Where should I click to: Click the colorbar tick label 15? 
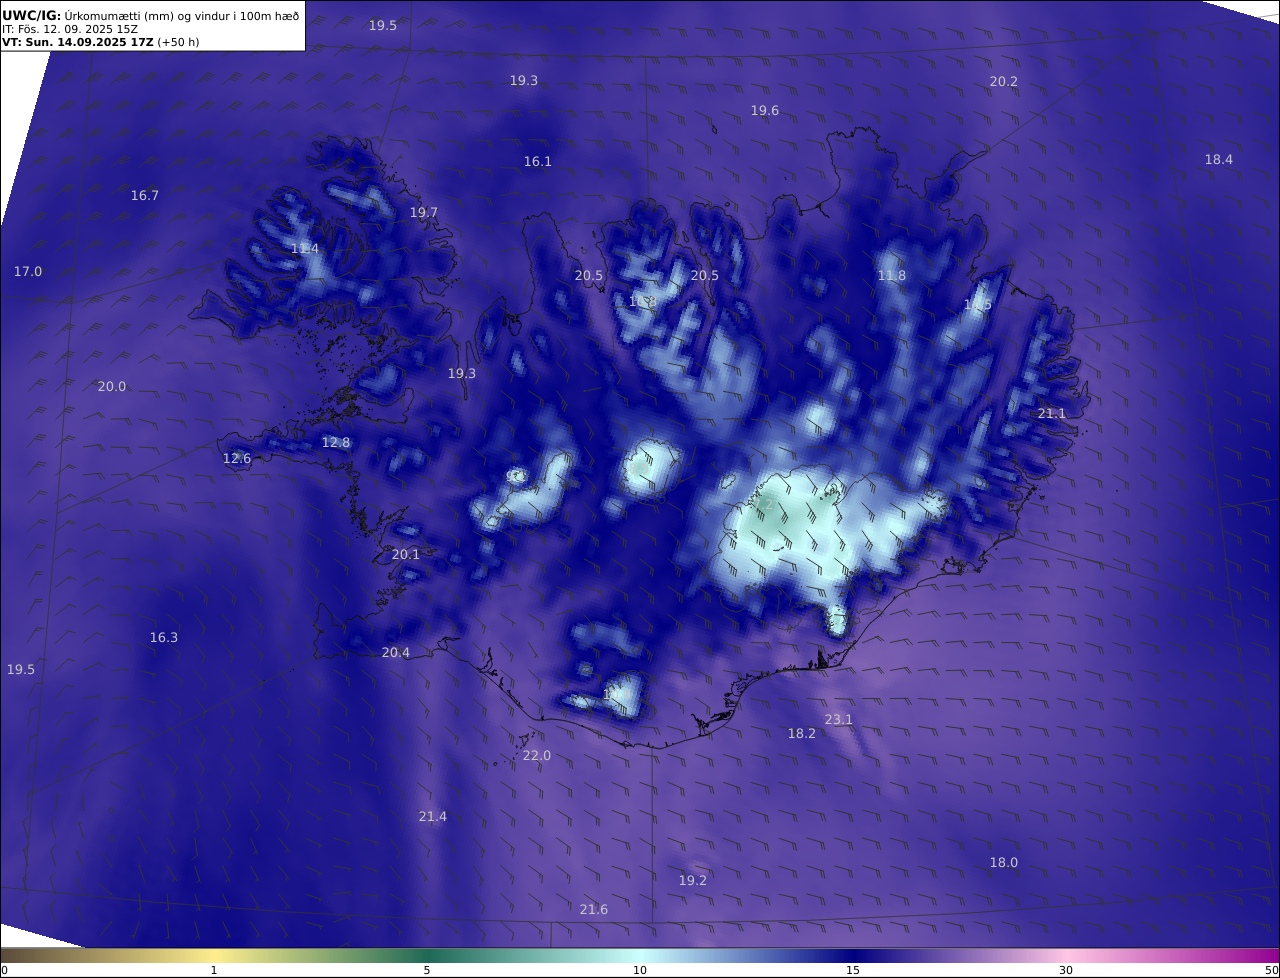click(853, 970)
